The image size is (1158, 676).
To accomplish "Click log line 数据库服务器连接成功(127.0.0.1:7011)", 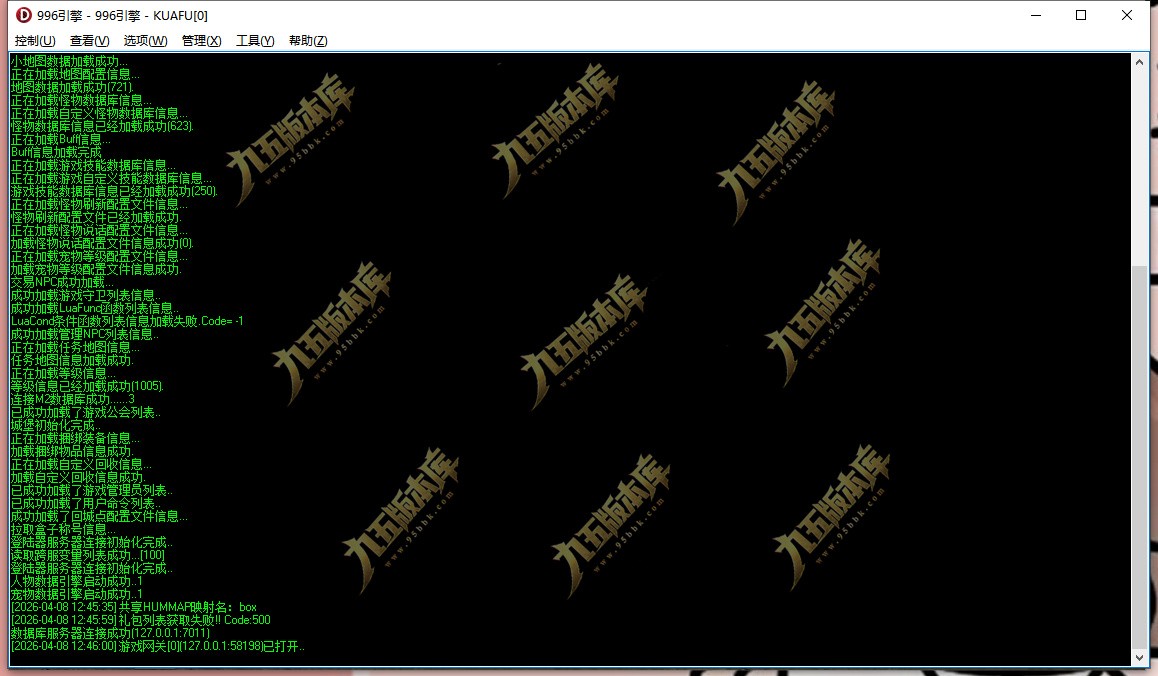I will [110, 633].
